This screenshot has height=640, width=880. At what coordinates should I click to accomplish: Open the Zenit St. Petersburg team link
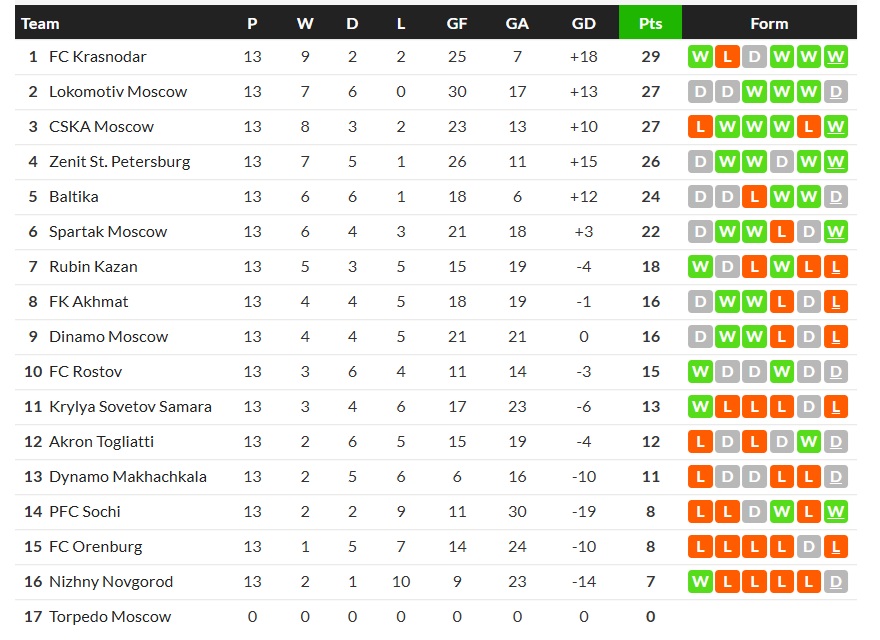[x=119, y=162]
